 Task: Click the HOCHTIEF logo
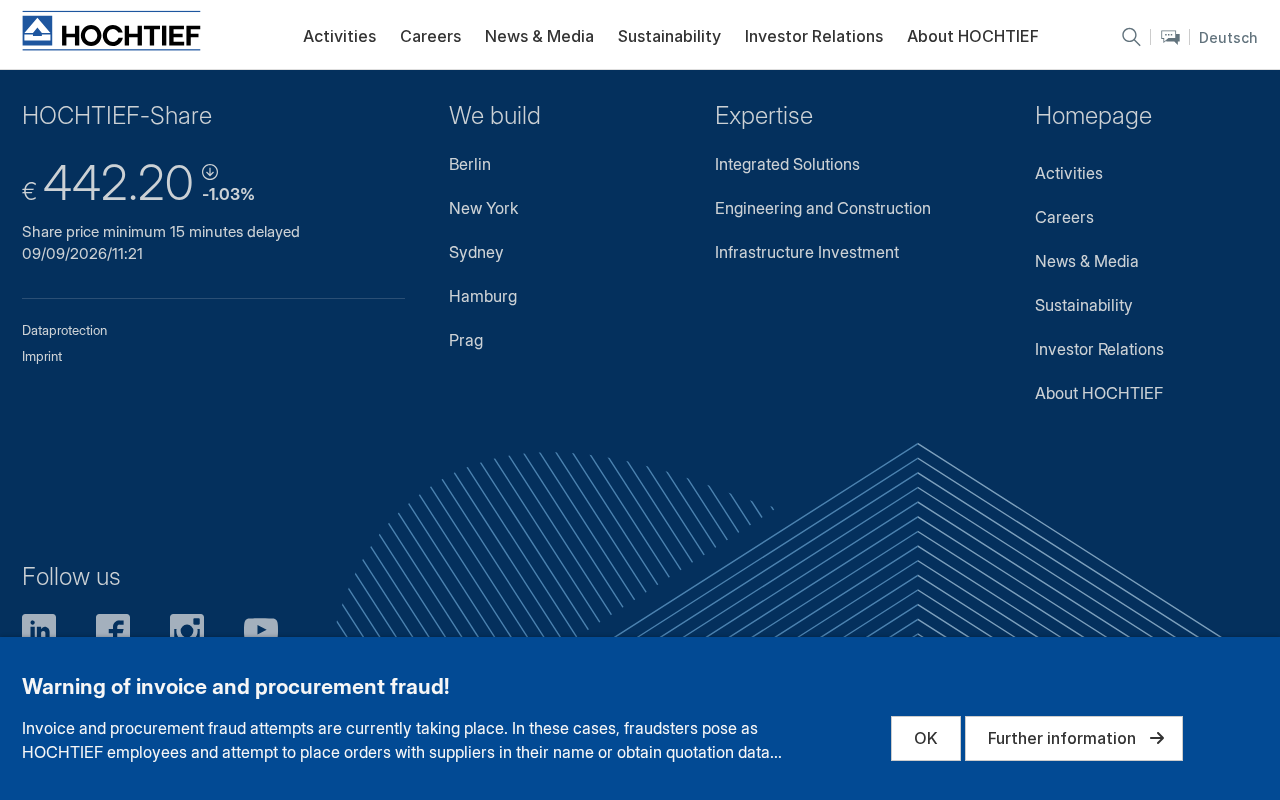point(111,31)
